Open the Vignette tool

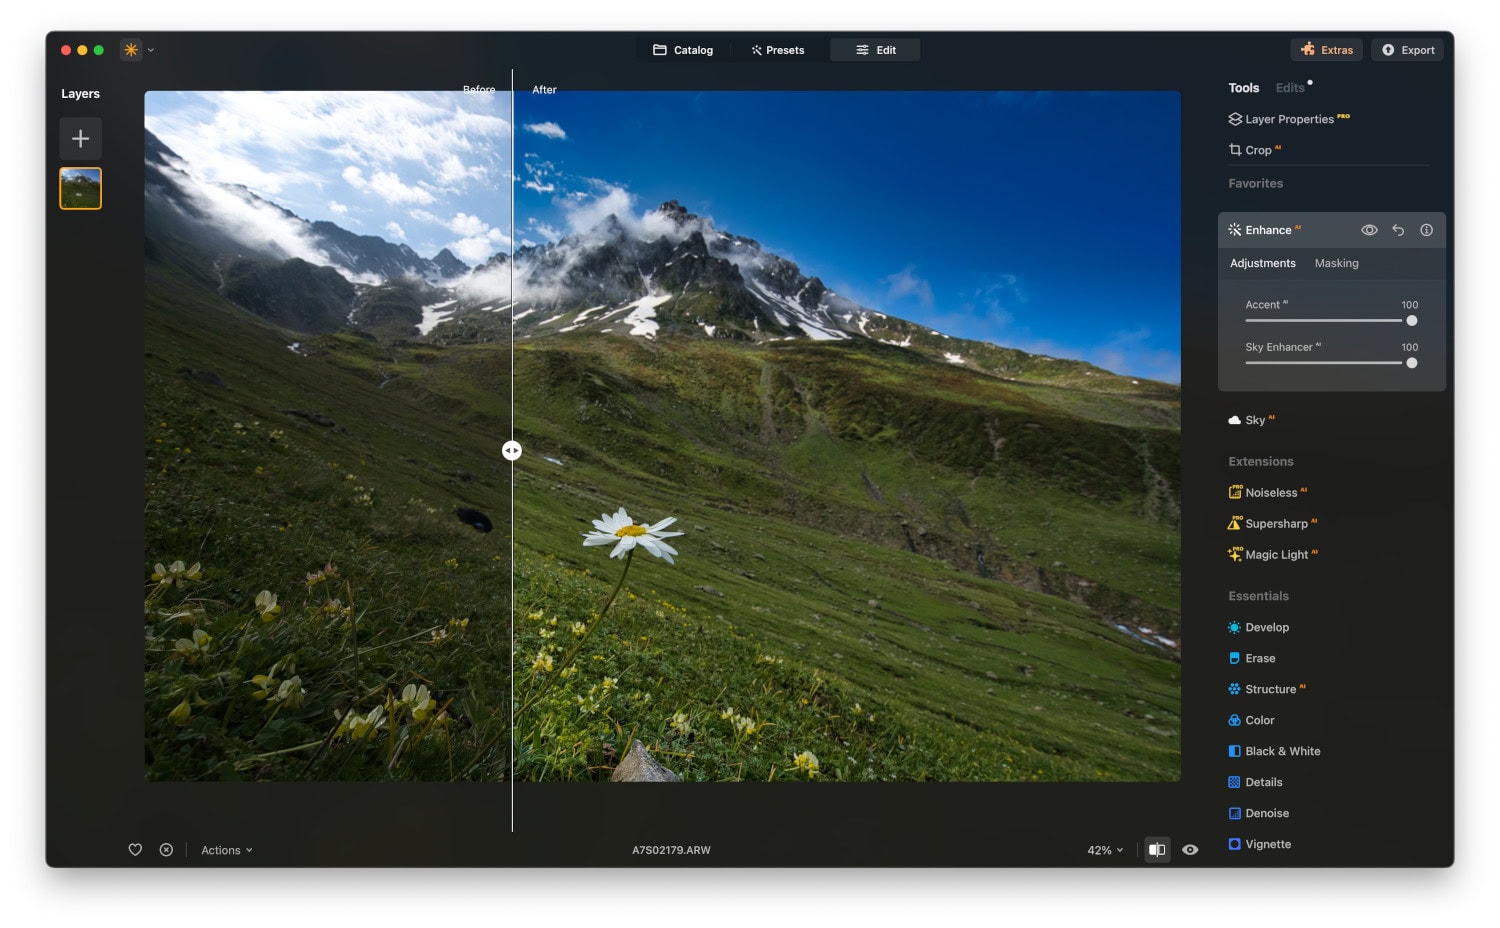pyautogui.click(x=1267, y=844)
